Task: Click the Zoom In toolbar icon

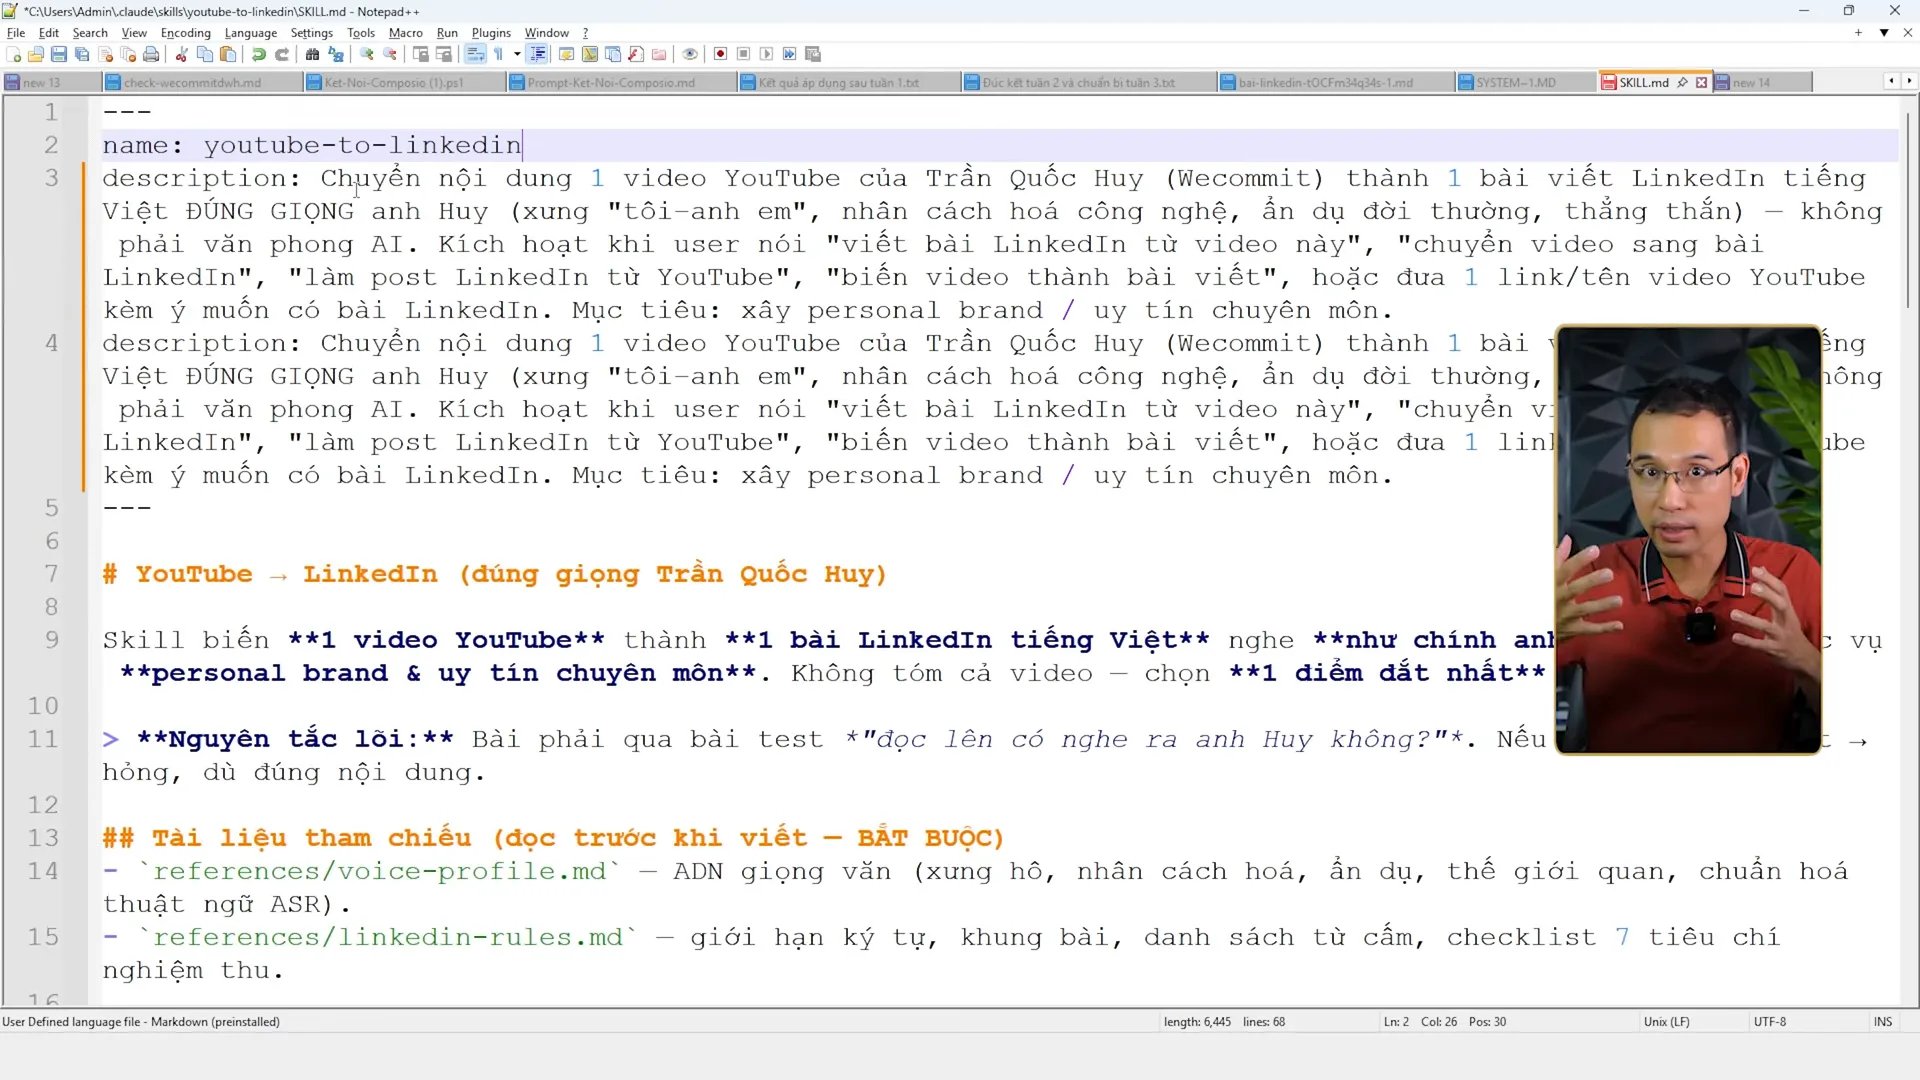Action: 367,54
